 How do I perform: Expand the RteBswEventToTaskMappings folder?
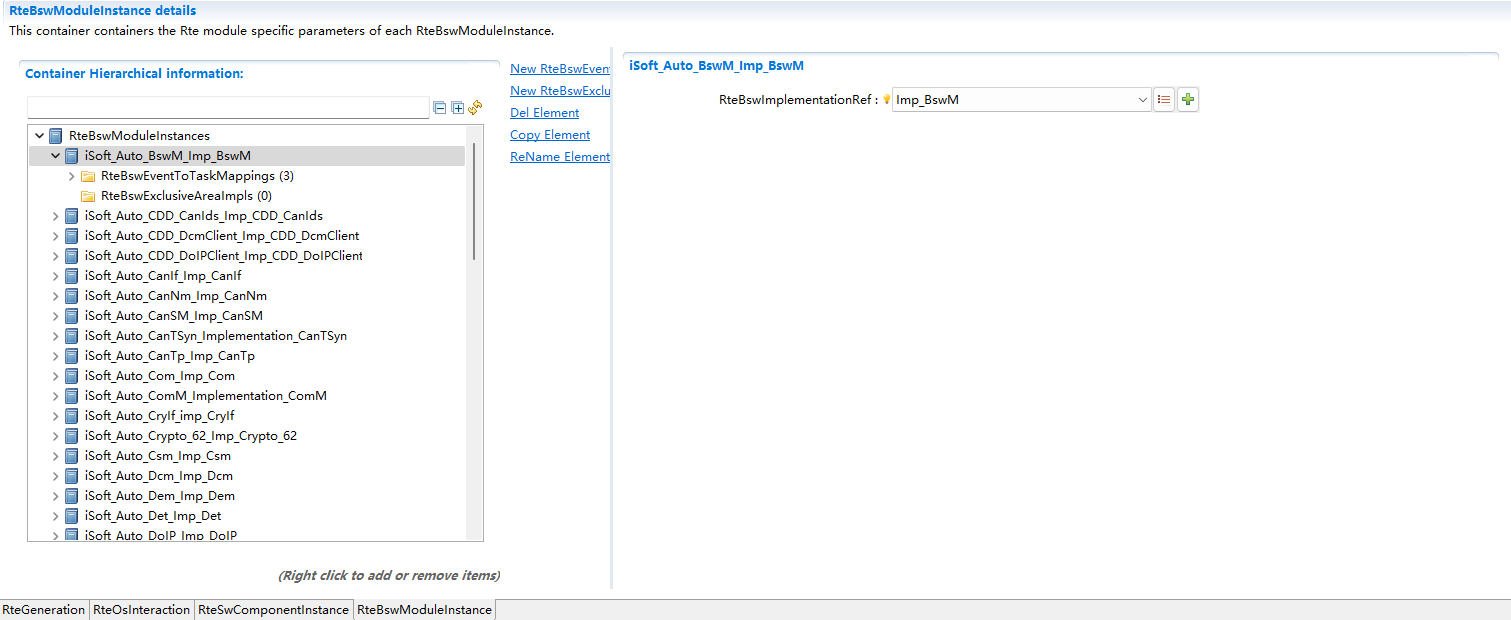[x=72, y=176]
